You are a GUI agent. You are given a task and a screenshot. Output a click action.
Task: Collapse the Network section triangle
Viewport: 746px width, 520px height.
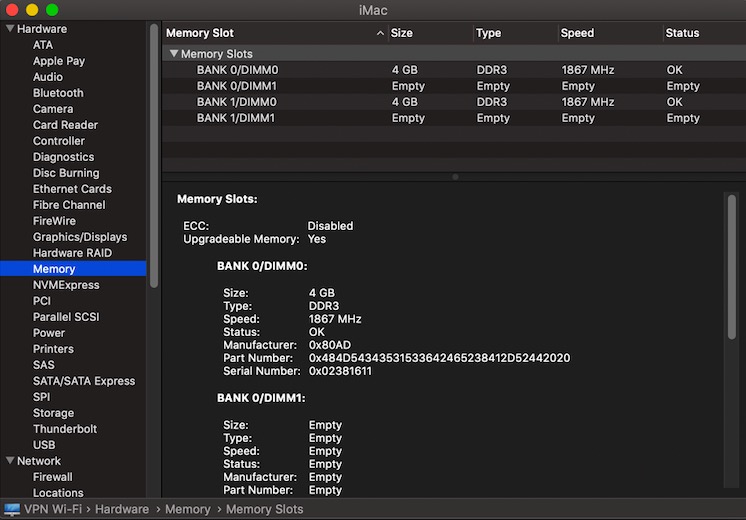10,461
